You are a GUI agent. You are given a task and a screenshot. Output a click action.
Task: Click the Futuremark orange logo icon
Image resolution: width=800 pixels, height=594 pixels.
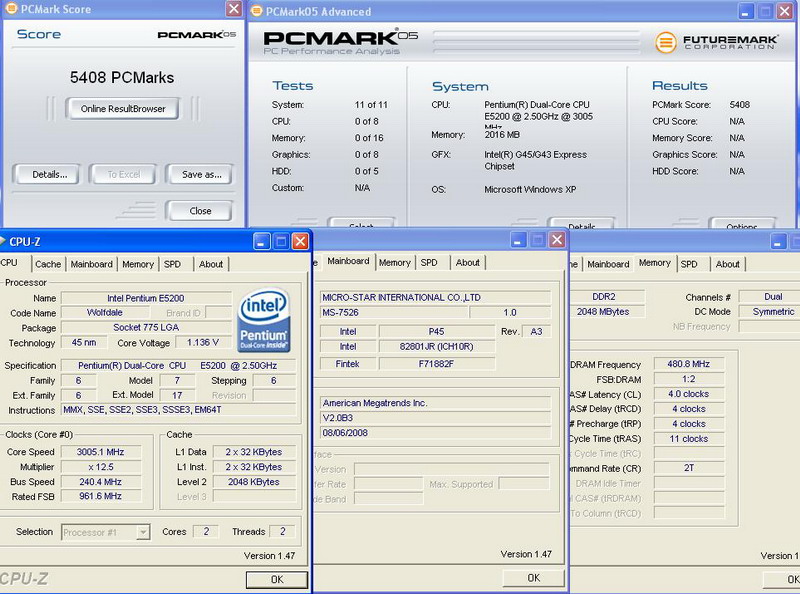[x=665, y=42]
